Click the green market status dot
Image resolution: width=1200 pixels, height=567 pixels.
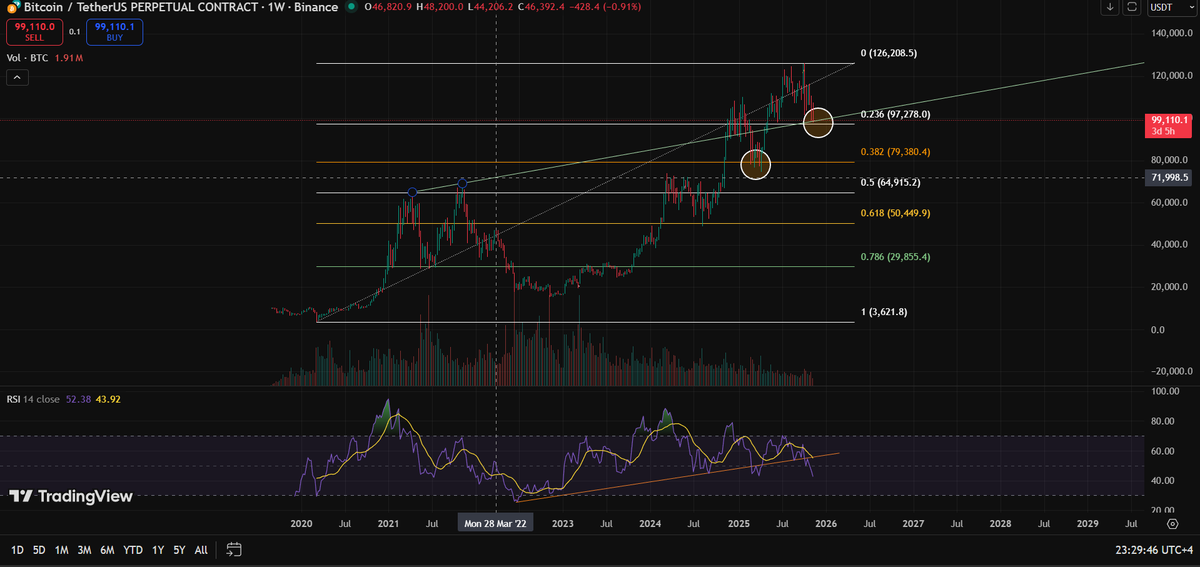(x=349, y=8)
